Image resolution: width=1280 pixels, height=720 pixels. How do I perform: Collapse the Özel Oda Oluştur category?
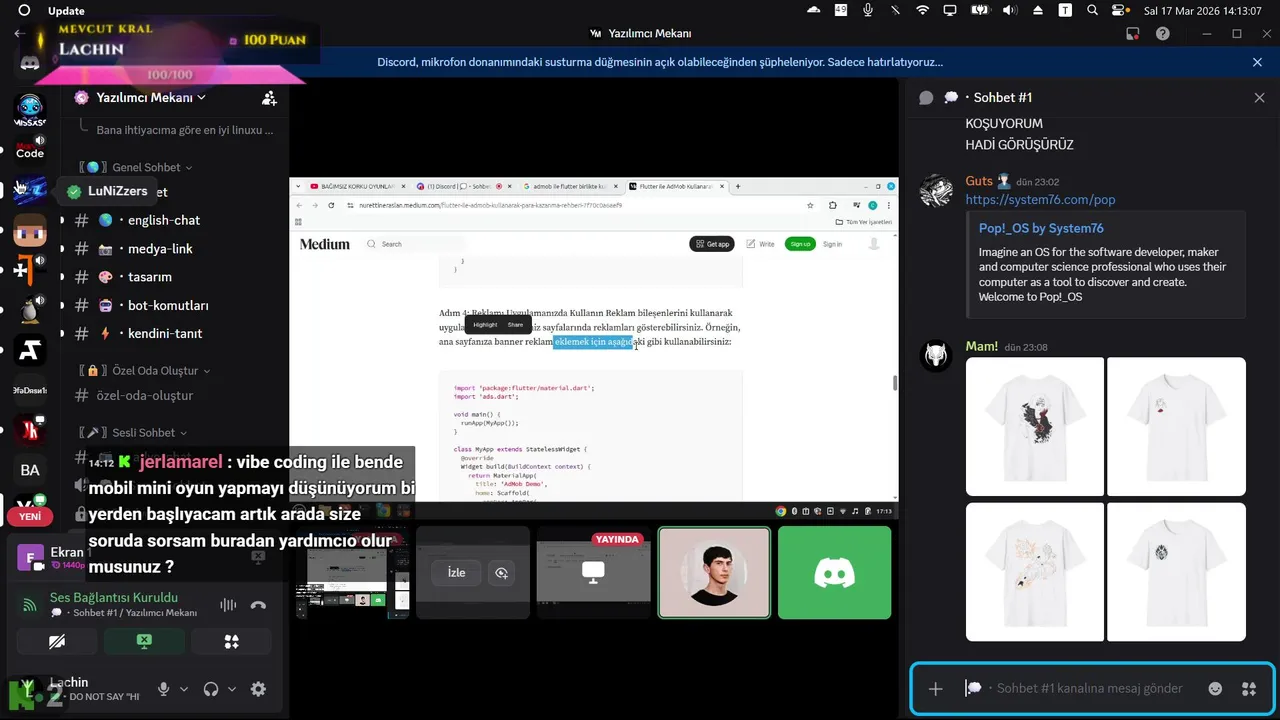146,370
